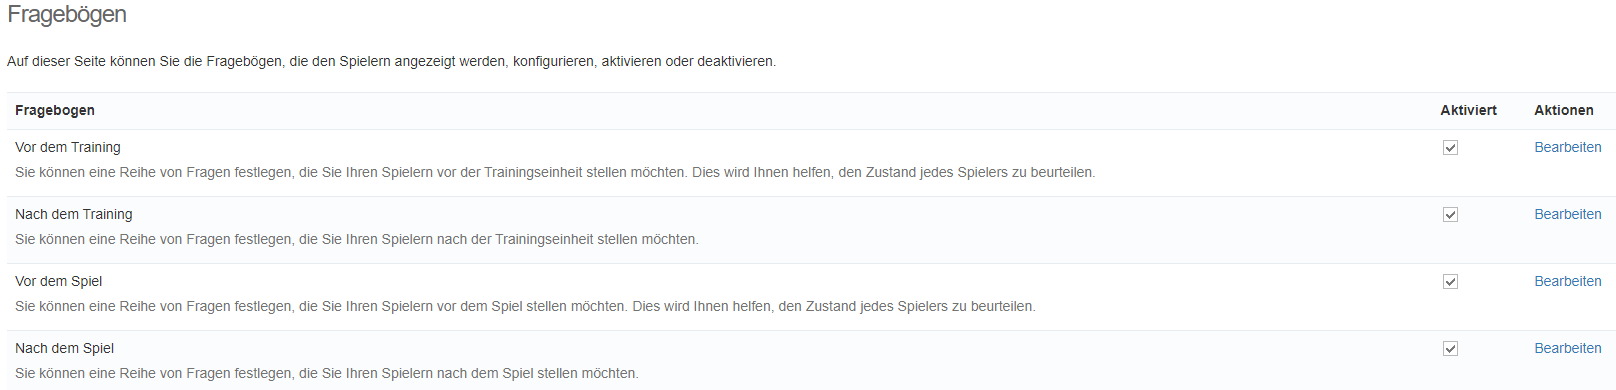Viewport: 1616px width, 390px height.
Task: Click the Aktiviert column header
Action: coord(1468,110)
